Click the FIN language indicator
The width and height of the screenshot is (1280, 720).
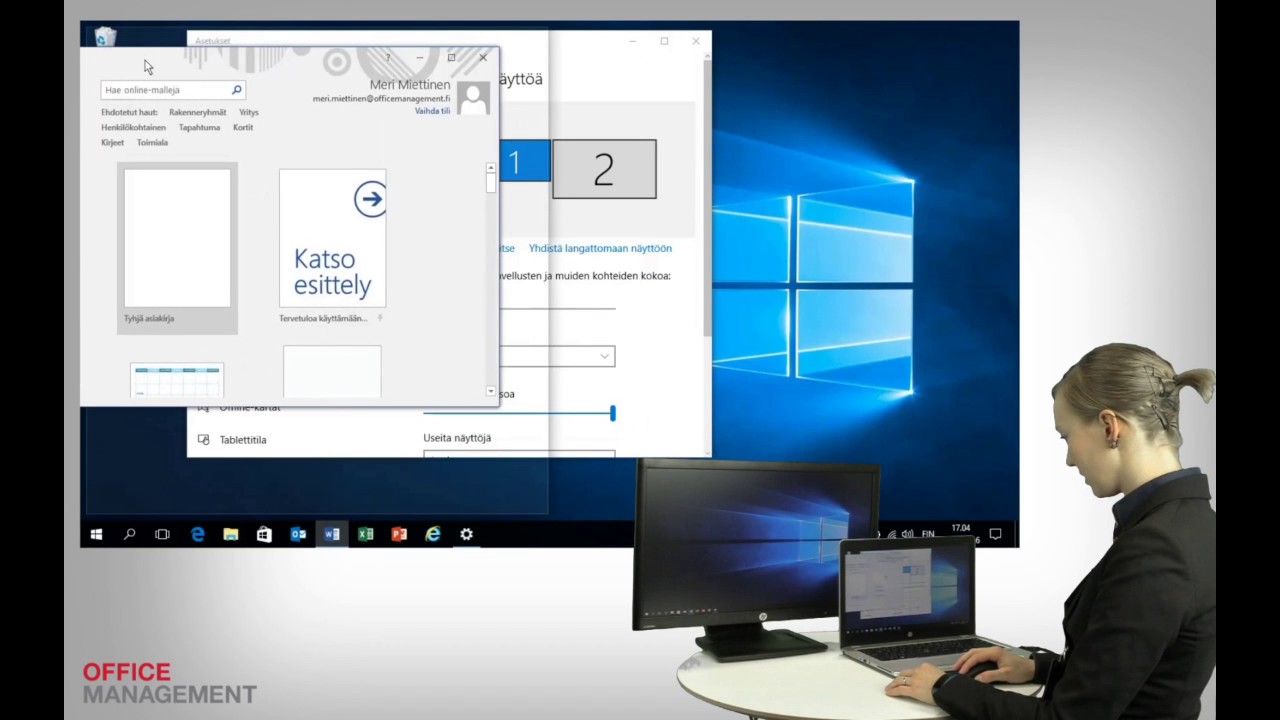click(928, 534)
